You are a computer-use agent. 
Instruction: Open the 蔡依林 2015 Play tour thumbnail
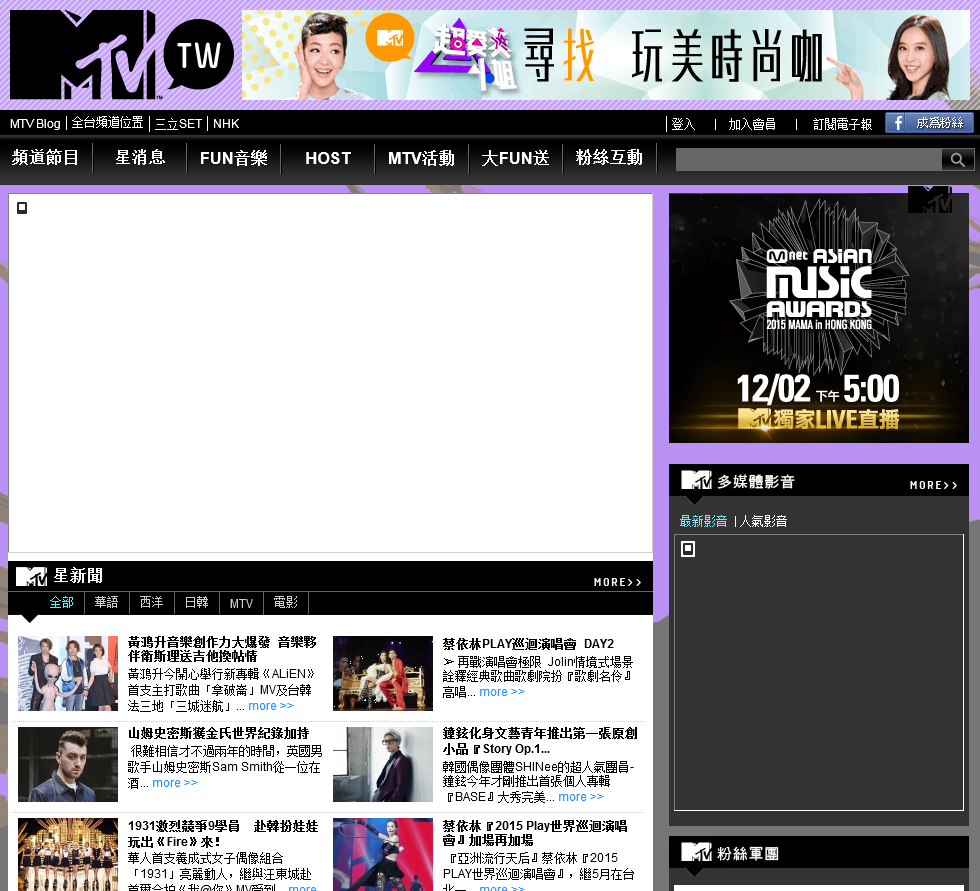(382, 854)
